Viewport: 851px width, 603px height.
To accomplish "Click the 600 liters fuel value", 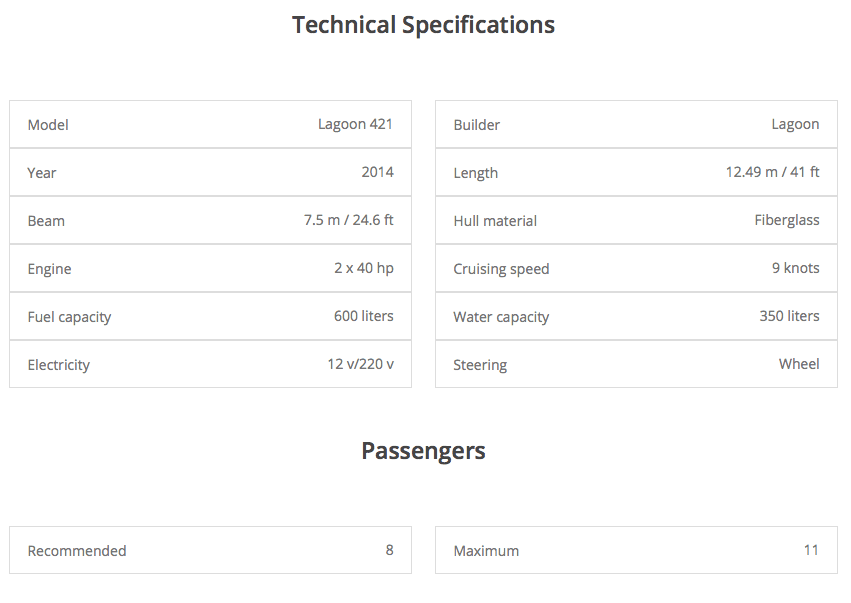I will click(363, 316).
